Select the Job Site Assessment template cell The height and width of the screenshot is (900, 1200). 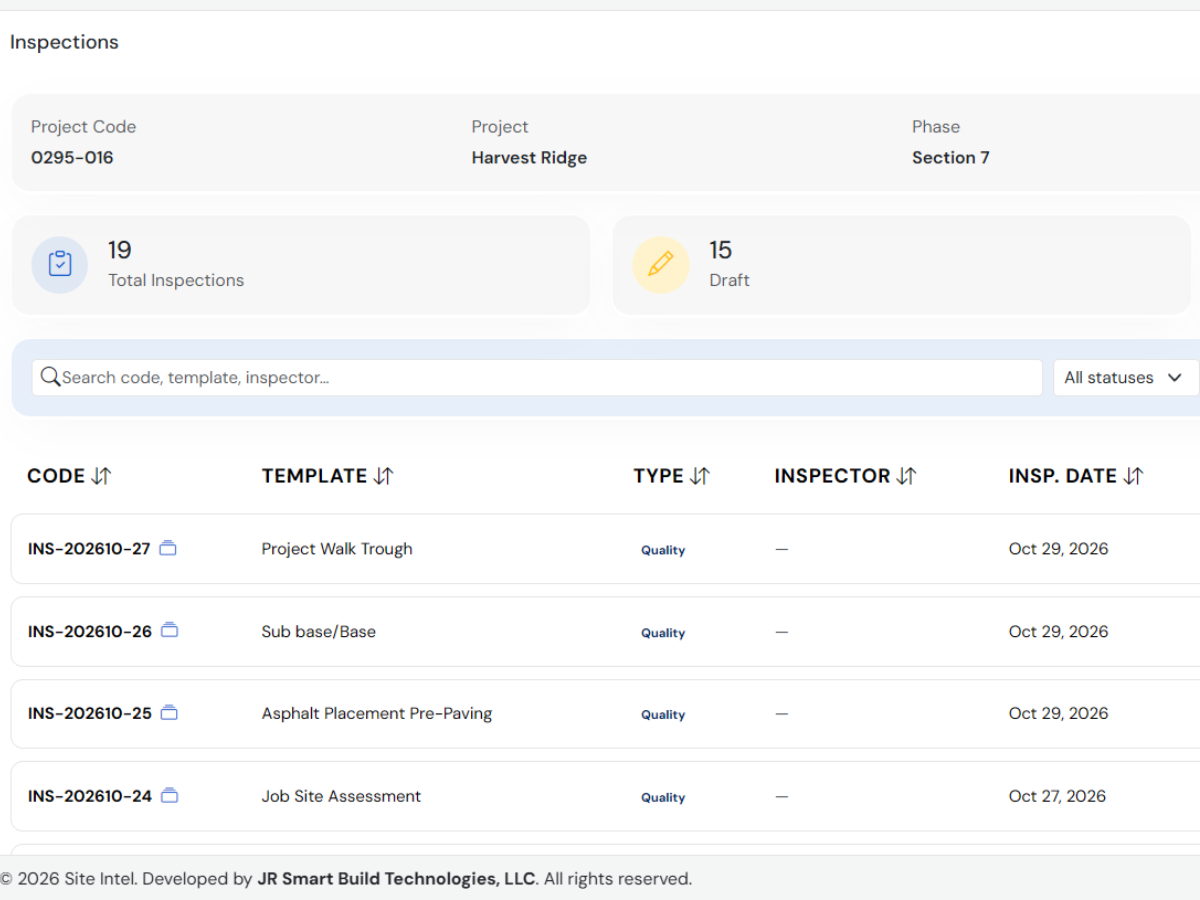click(341, 797)
